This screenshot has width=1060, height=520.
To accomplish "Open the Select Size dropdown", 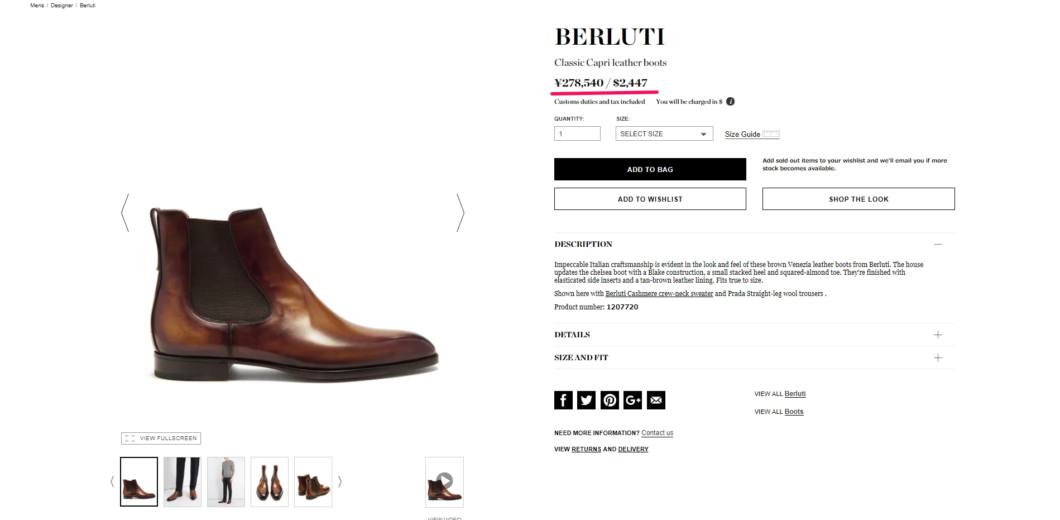I will pyautogui.click(x=664, y=134).
